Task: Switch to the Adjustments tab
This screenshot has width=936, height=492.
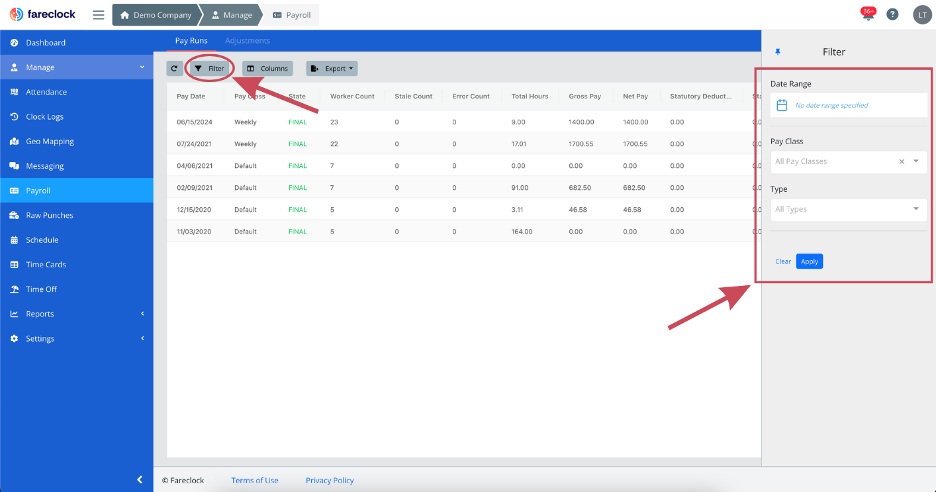Action: [x=247, y=41]
